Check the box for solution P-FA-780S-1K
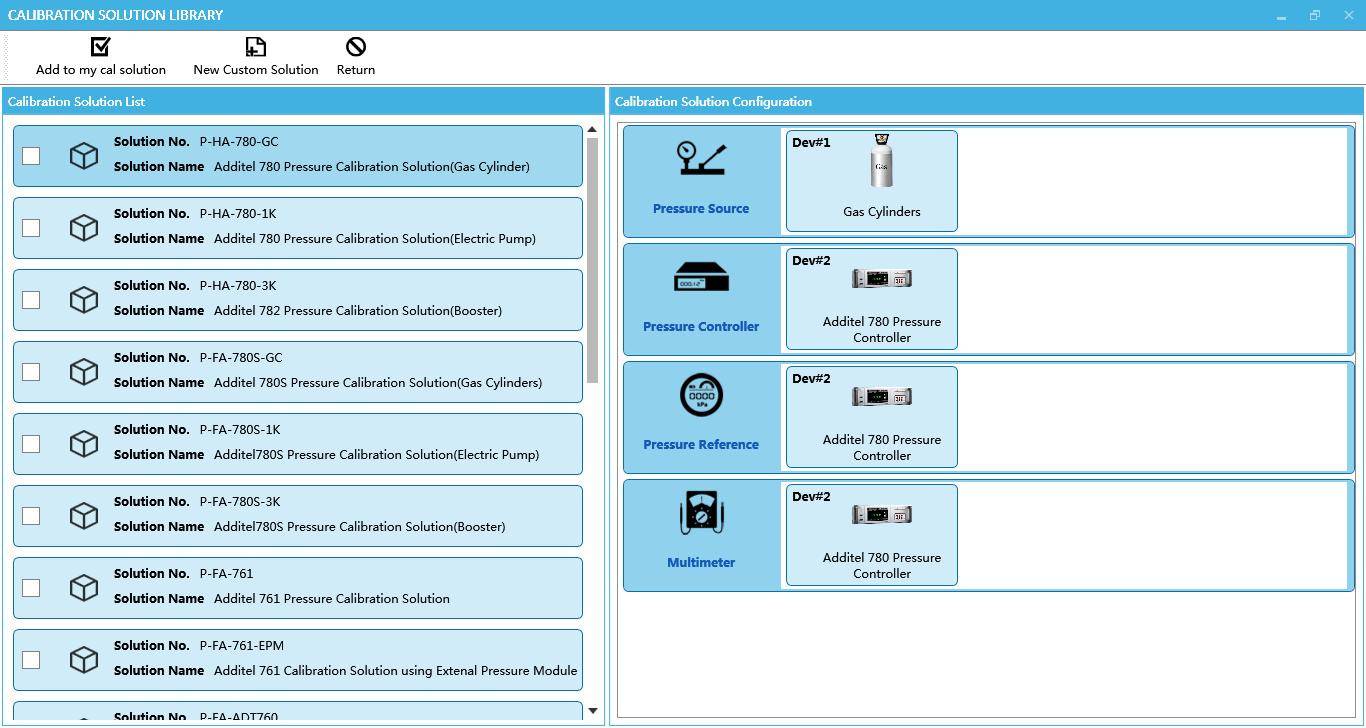Screen dimensions: 1366x728 (x=31, y=444)
